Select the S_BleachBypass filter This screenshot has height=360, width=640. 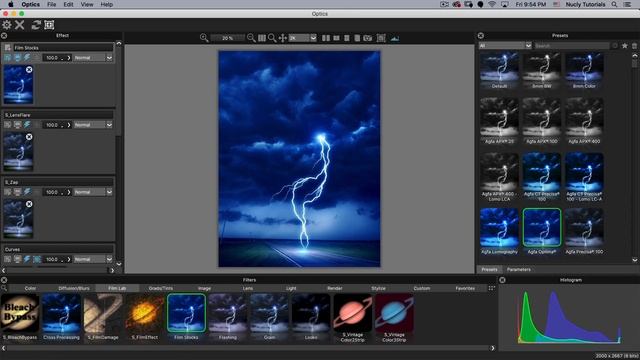coord(20,317)
